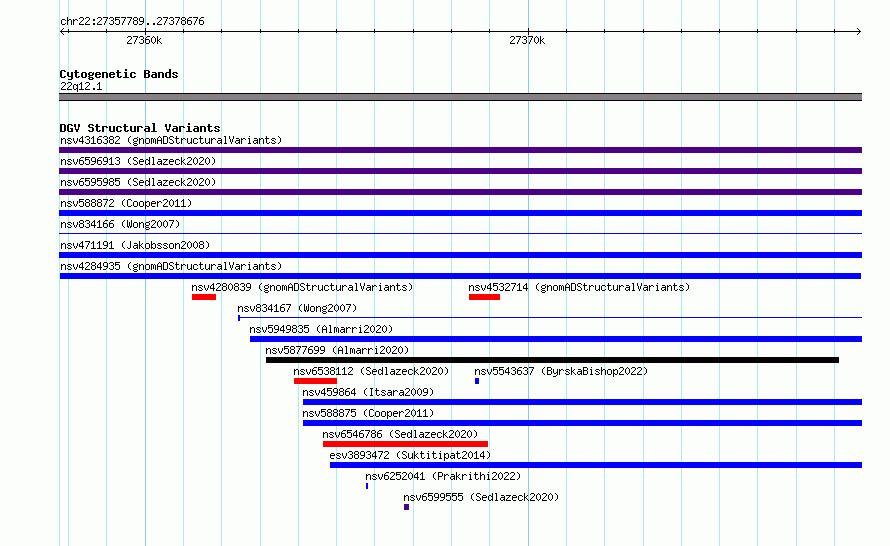The width and height of the screenshot is (890, 546).
Task: Open nsv588872 (Cooper2011) variant label
Action: coord(126,203)
